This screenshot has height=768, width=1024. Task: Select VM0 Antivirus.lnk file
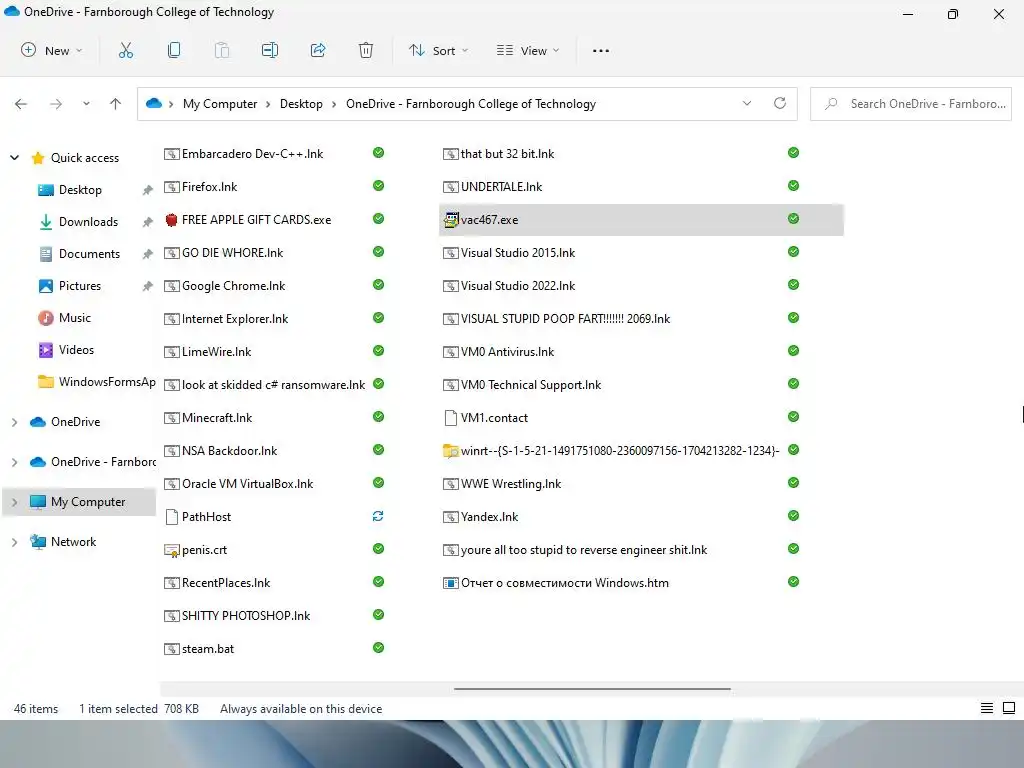coord(507,351)
